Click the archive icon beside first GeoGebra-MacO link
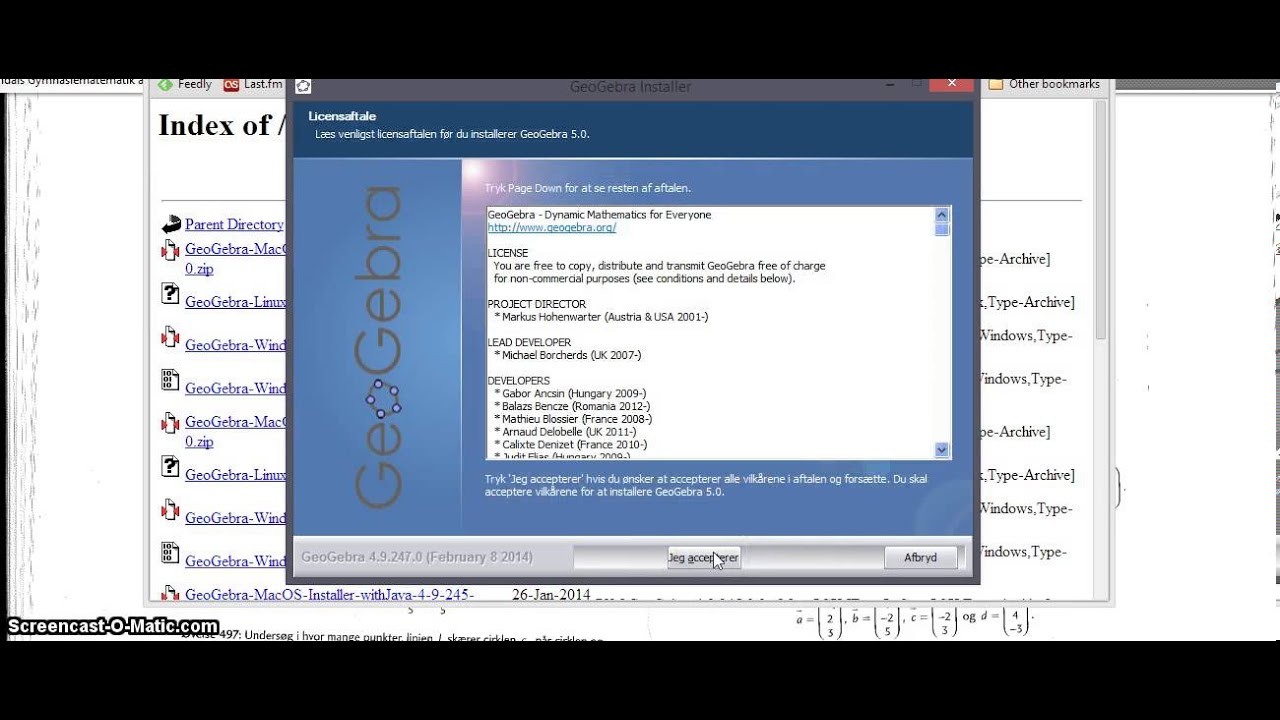 [x=170, y=251]
